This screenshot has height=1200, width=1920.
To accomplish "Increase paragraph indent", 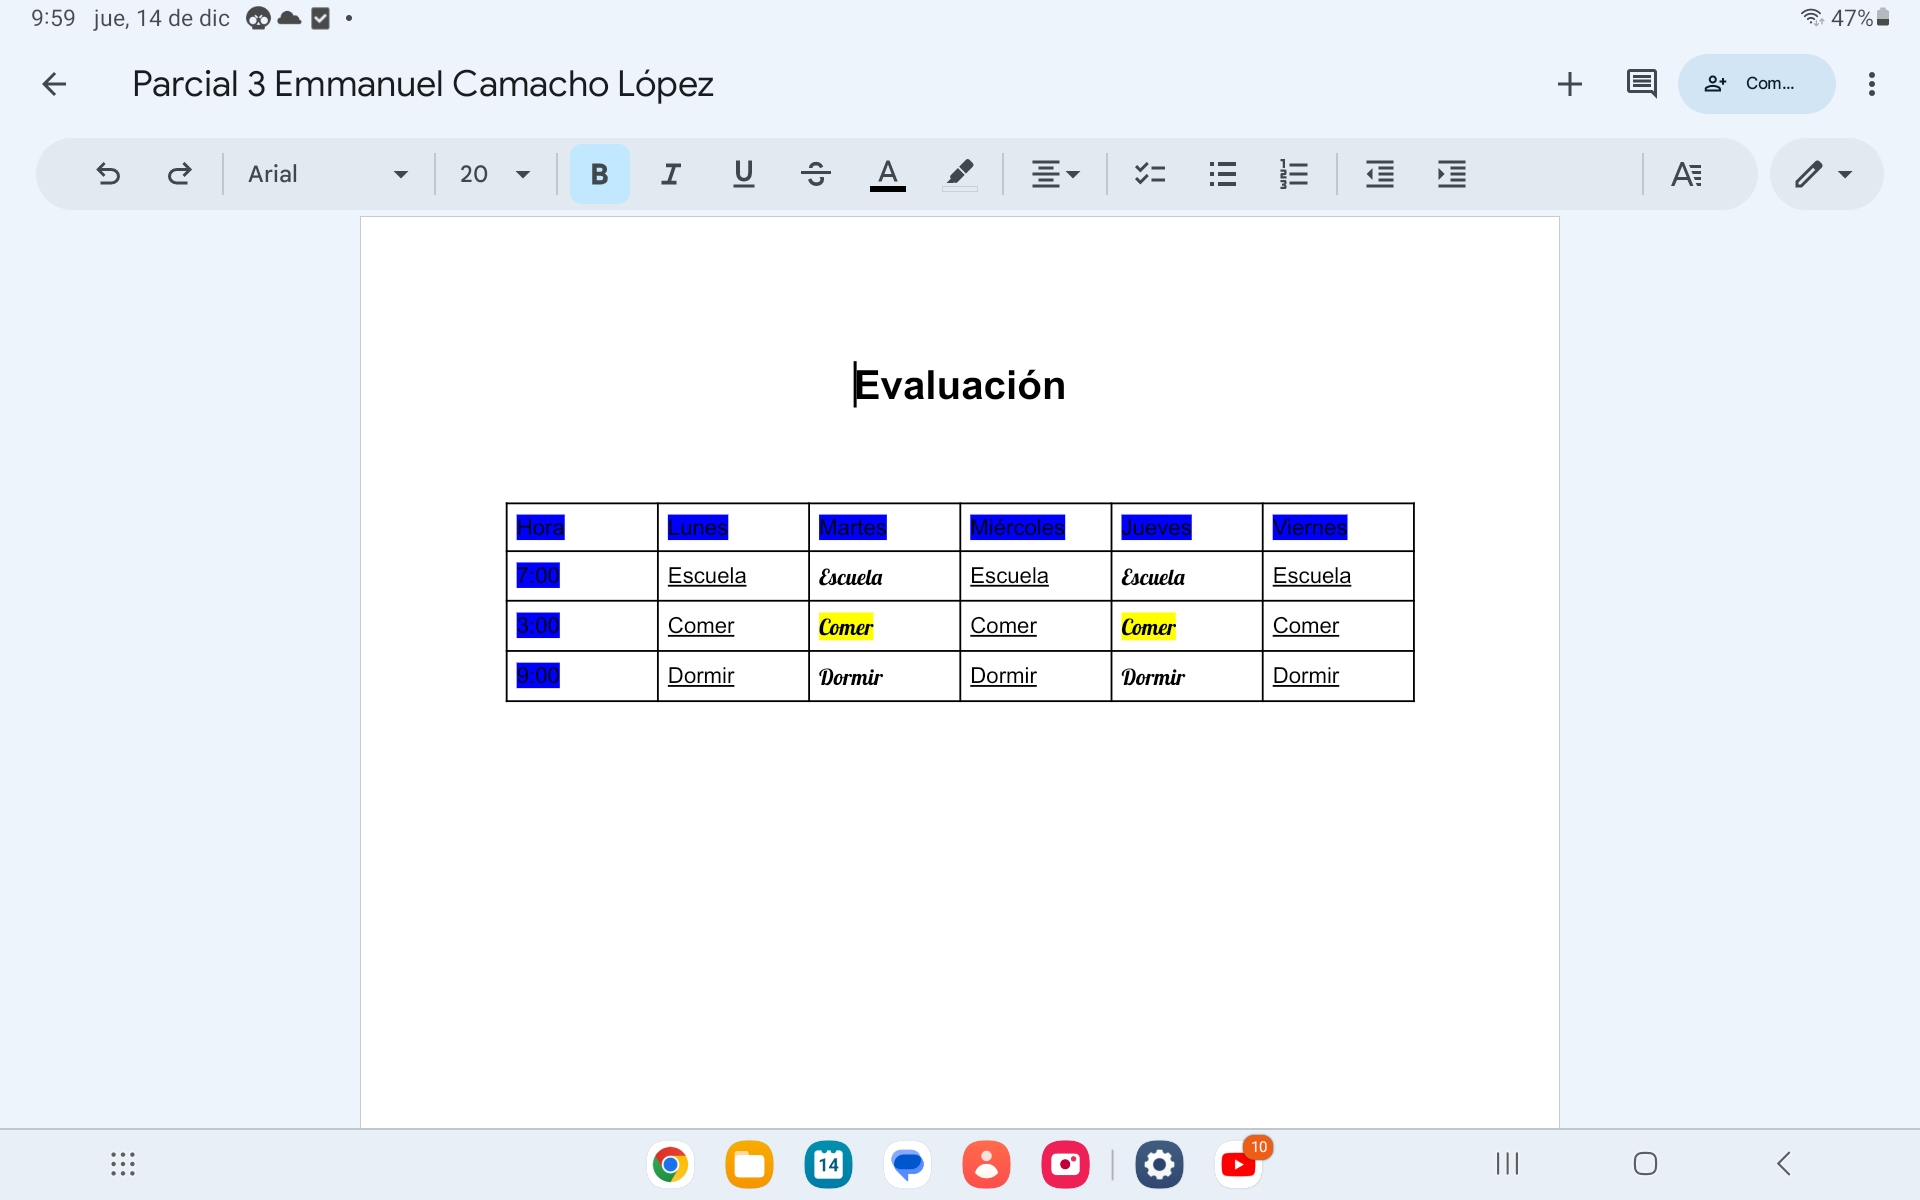I will pos(1451,174).
